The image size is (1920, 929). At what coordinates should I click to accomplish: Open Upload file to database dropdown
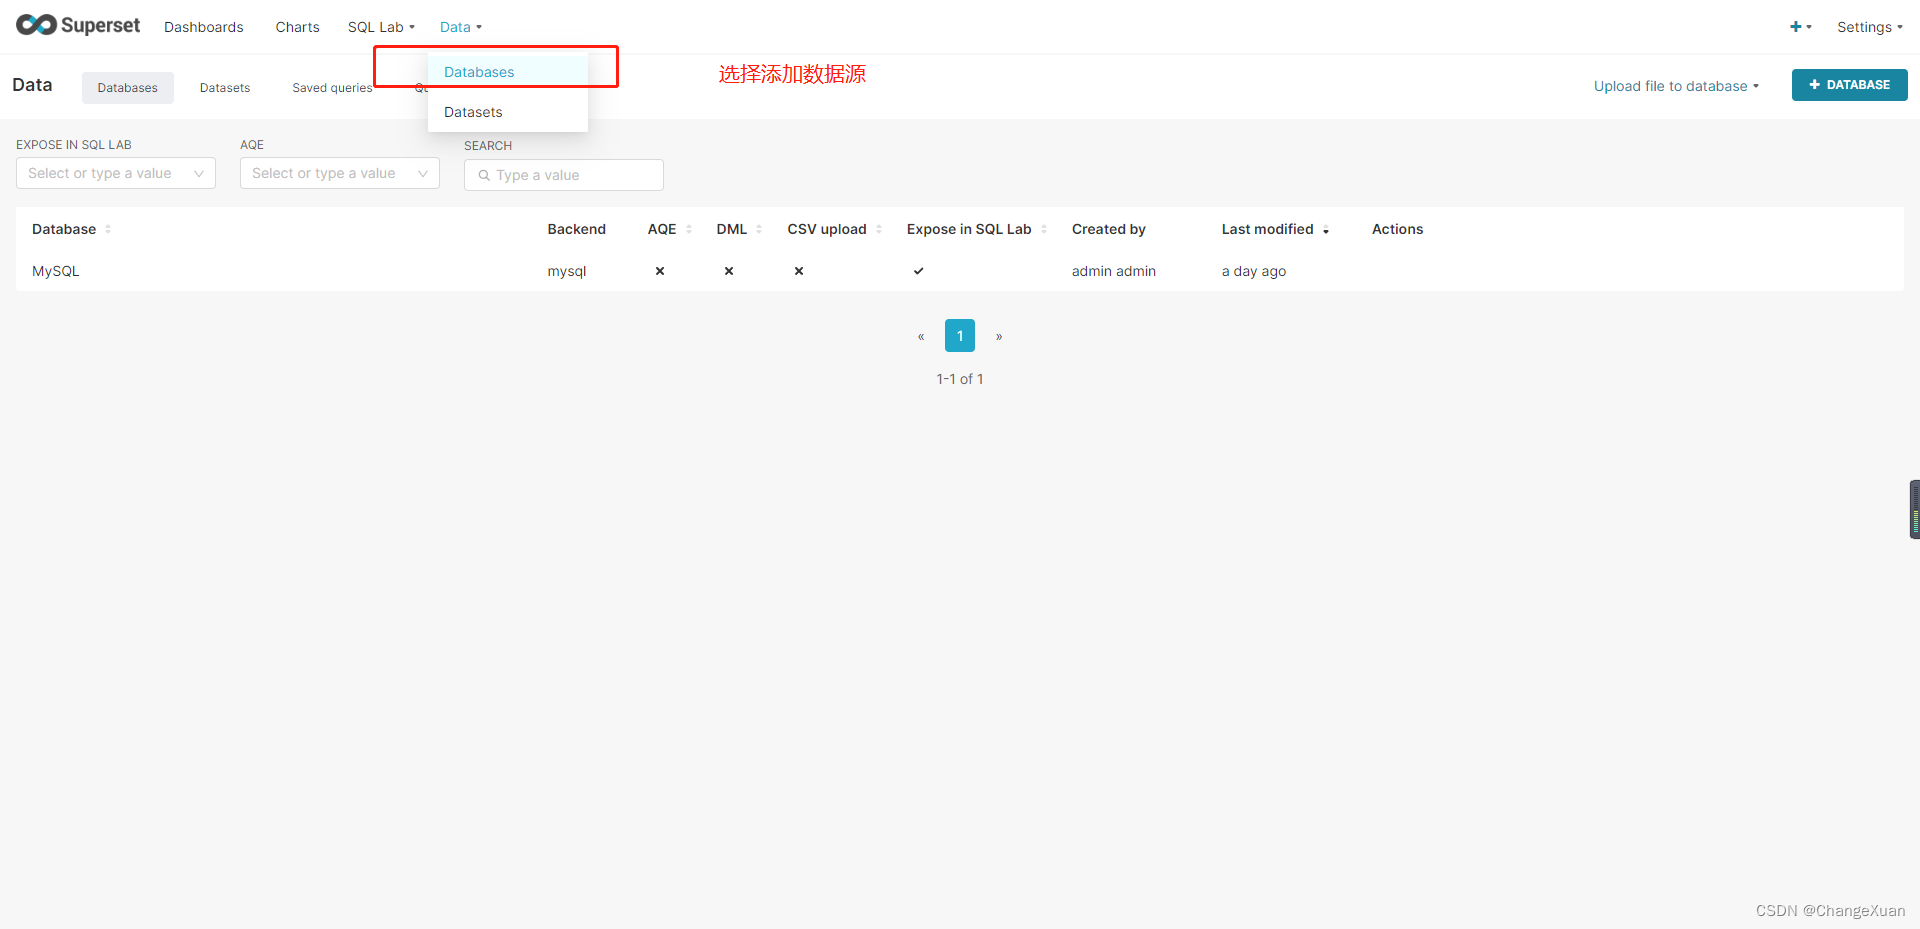tap(1676, 86)
